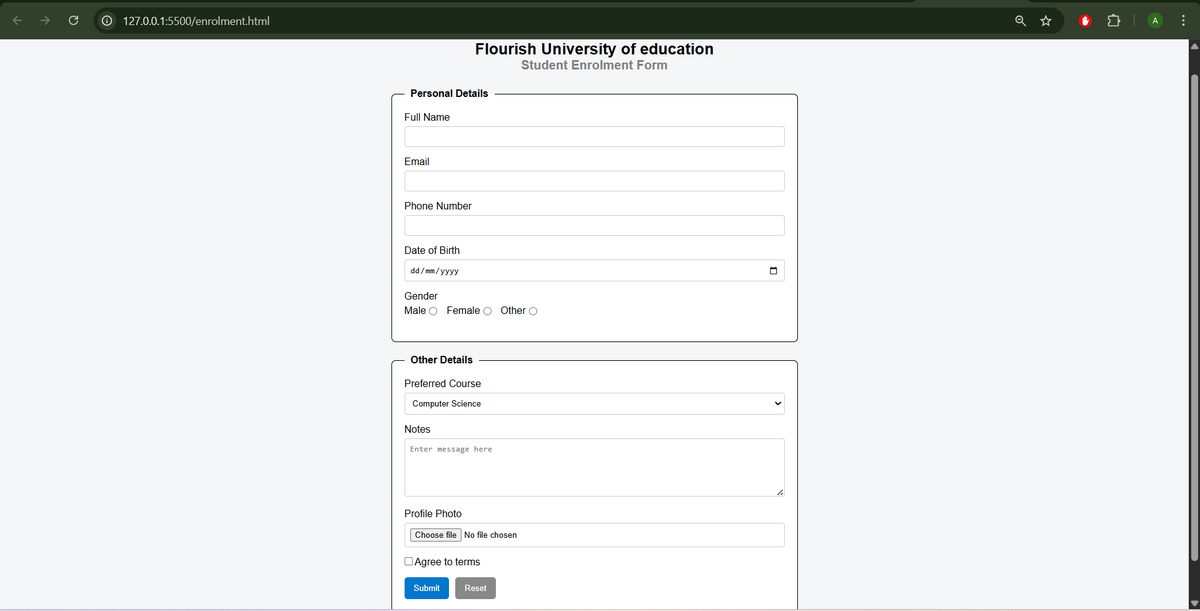Open the Preferred Course dropdown
The image size is (1200, 611).
(594, 404)
